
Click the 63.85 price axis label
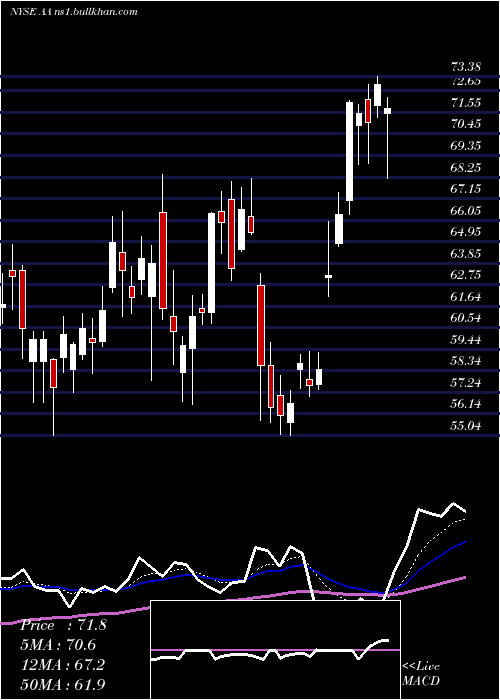(466, 254)
